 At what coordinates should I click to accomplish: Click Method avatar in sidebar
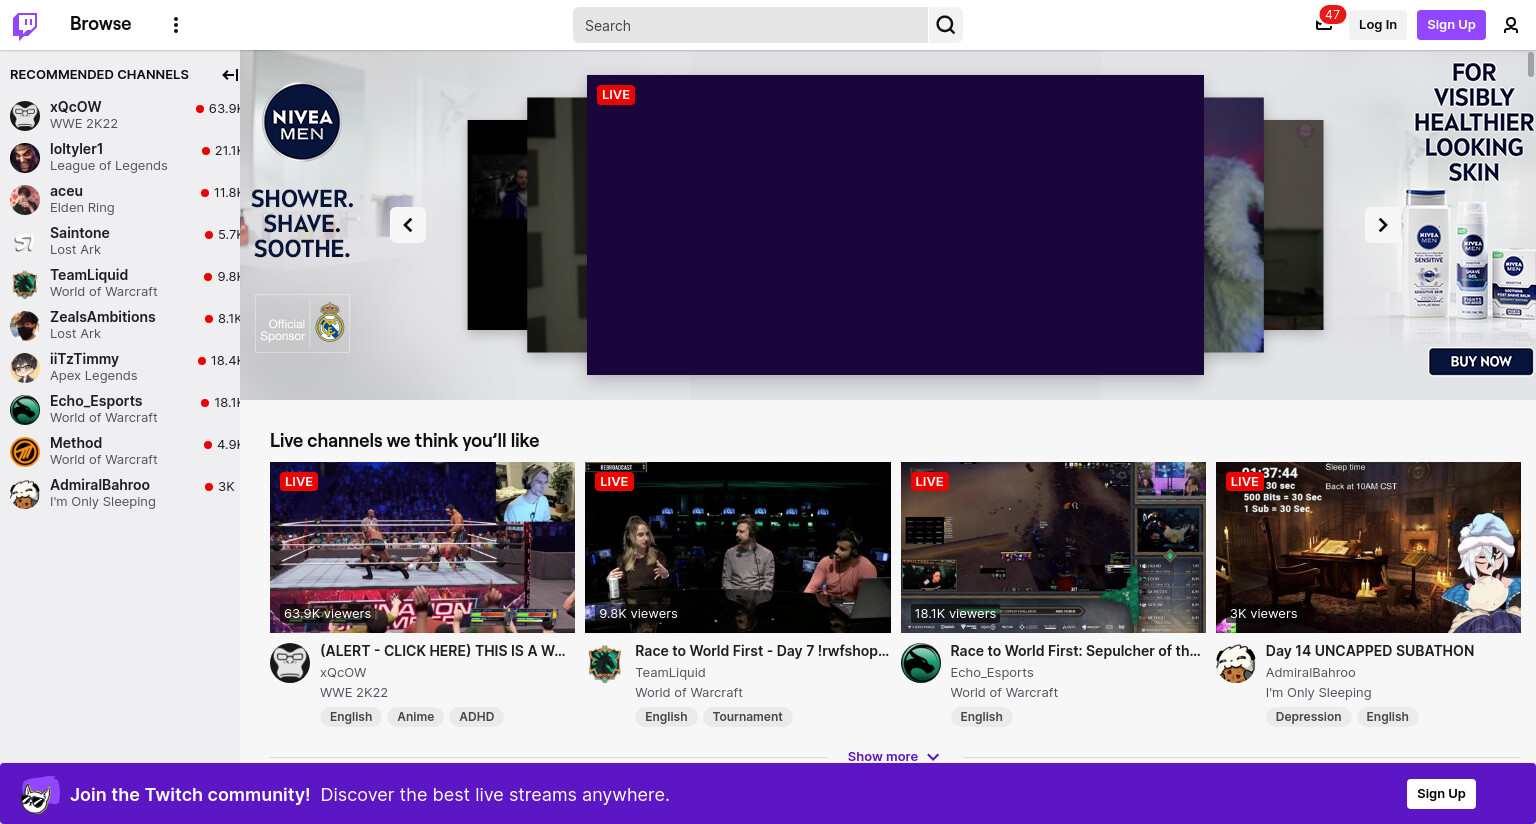pyautogui.click(x=25, y=451)
